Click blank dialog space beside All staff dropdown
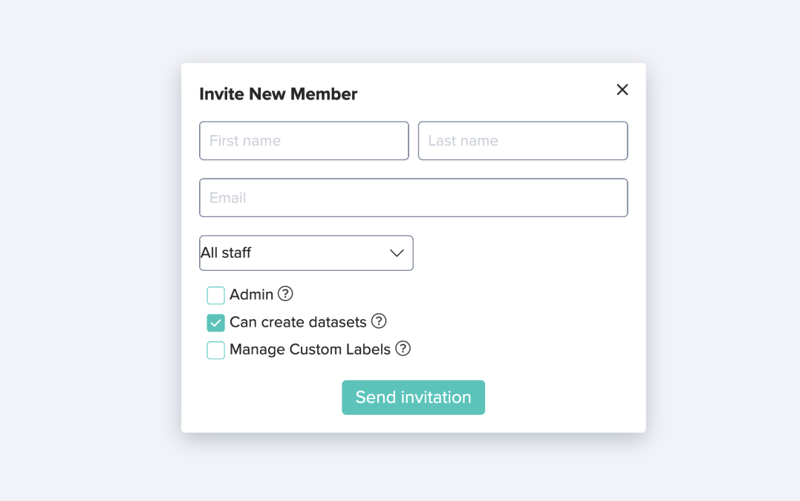Viewport: 800px width, 501px height. [520, 253]
